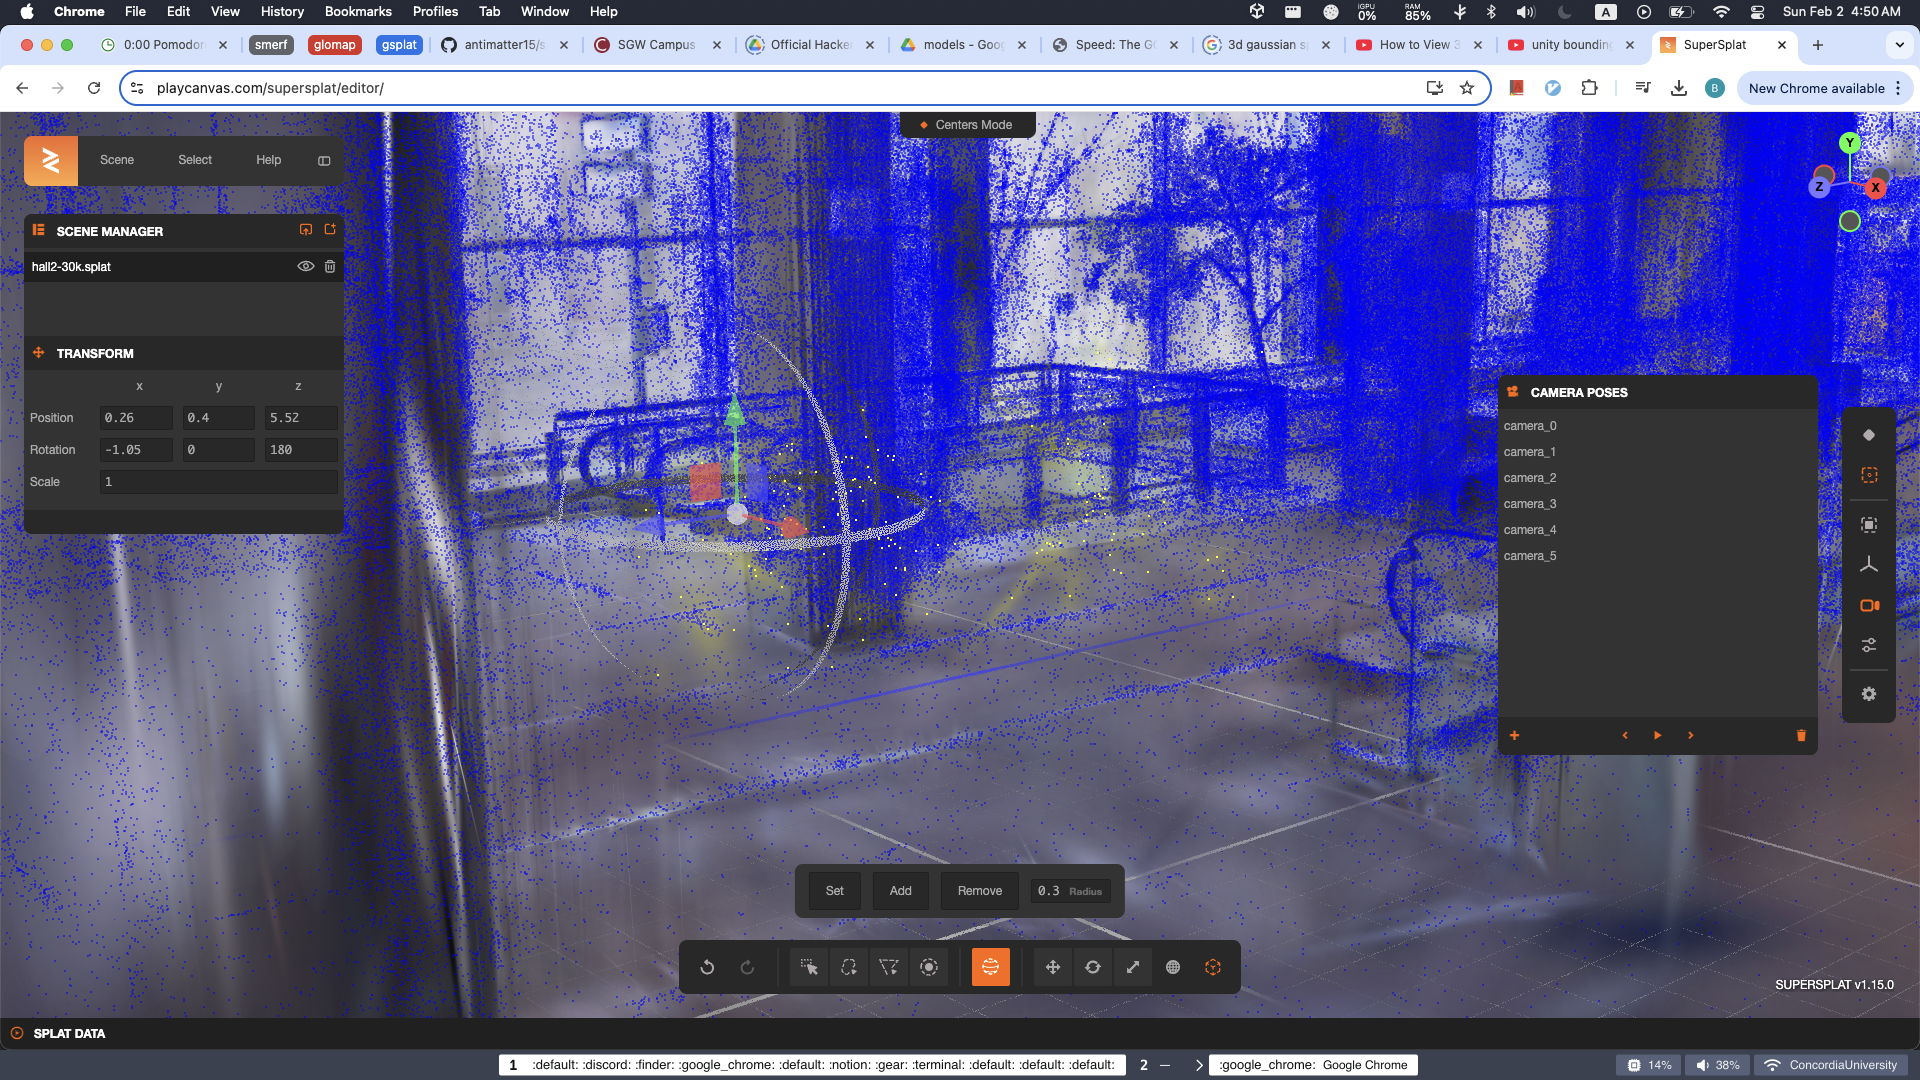Click the Set button
The width and height of the screenshot is (1920, 1080).
point(834,891)
